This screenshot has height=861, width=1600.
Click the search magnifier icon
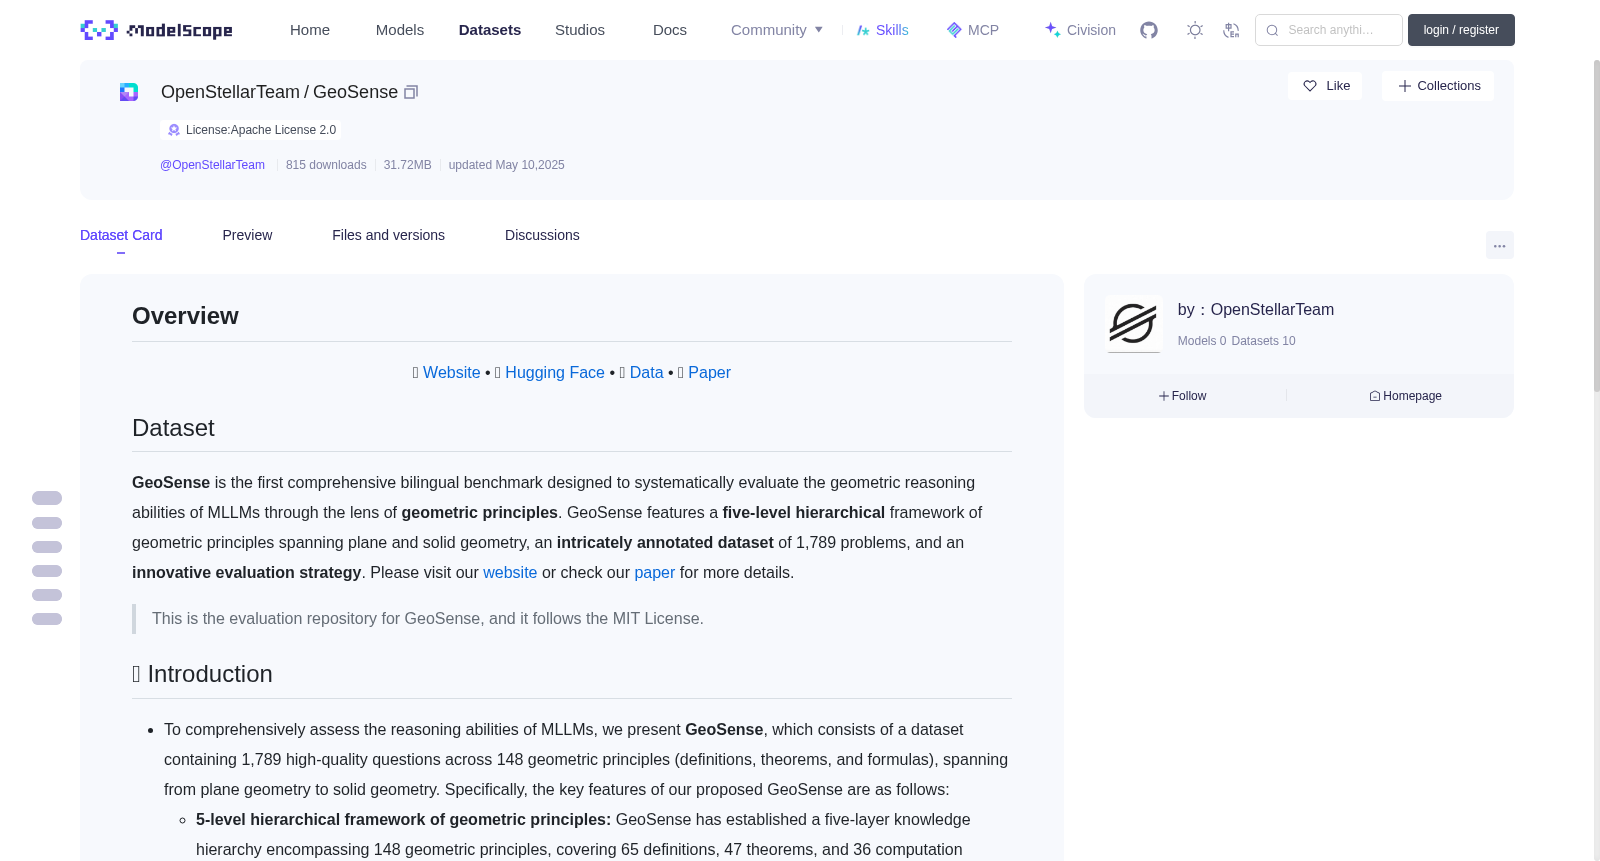pyautogui.click(x=1272, y=30)
